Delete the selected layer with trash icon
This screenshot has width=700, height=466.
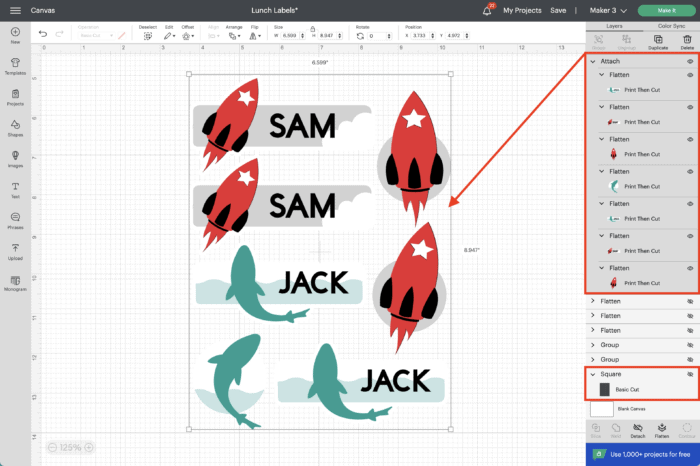(686, 40)
